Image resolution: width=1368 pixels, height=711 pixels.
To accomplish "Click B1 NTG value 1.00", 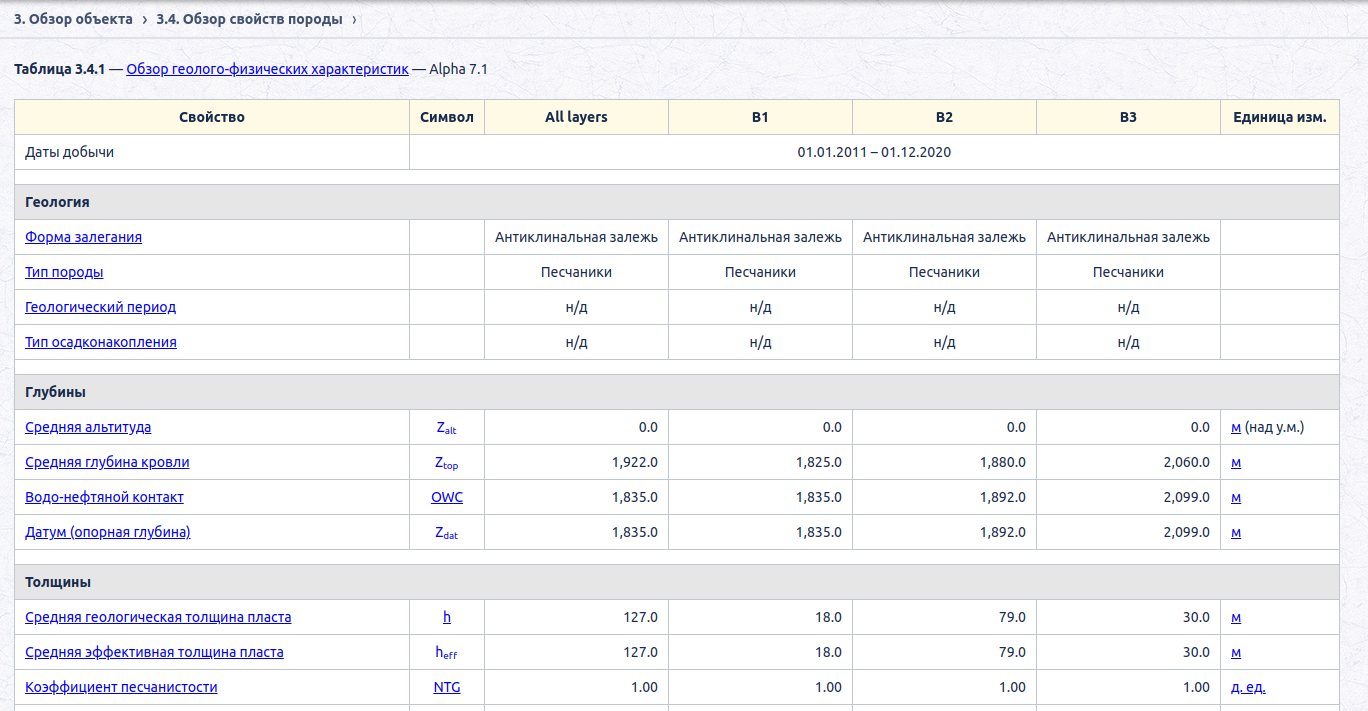I will pos(828,687).
